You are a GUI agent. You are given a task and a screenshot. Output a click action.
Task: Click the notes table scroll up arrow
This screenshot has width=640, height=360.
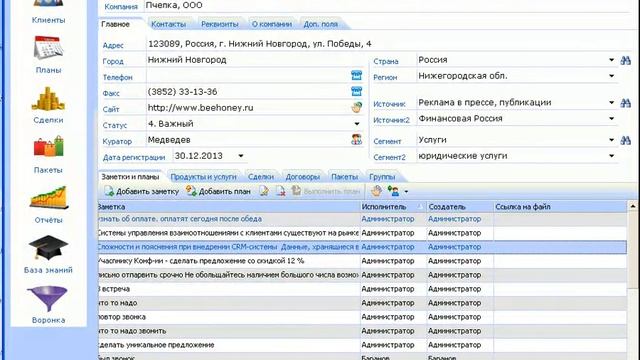[x=633, y=207]
